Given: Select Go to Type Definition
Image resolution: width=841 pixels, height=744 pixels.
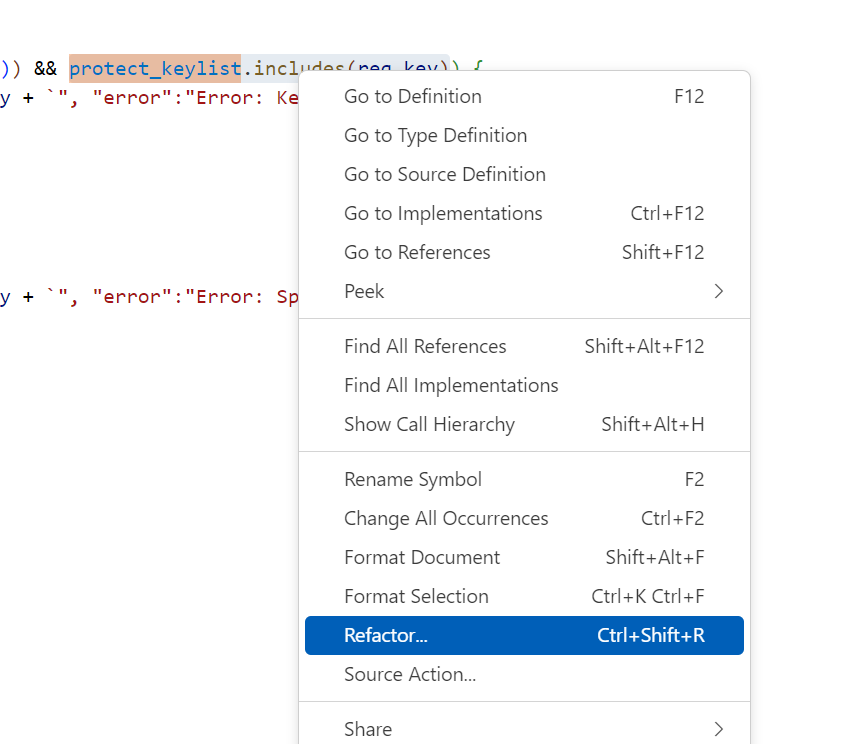Looking at the screenshot, I should (435, 136).
